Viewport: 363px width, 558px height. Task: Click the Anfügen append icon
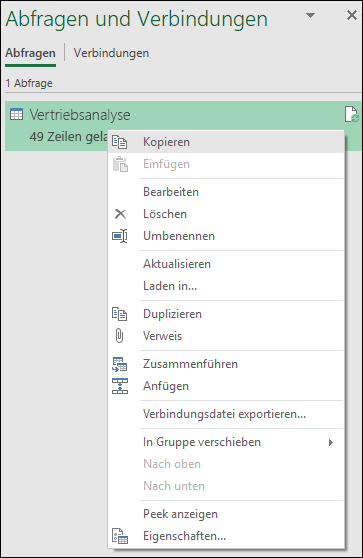120,386
